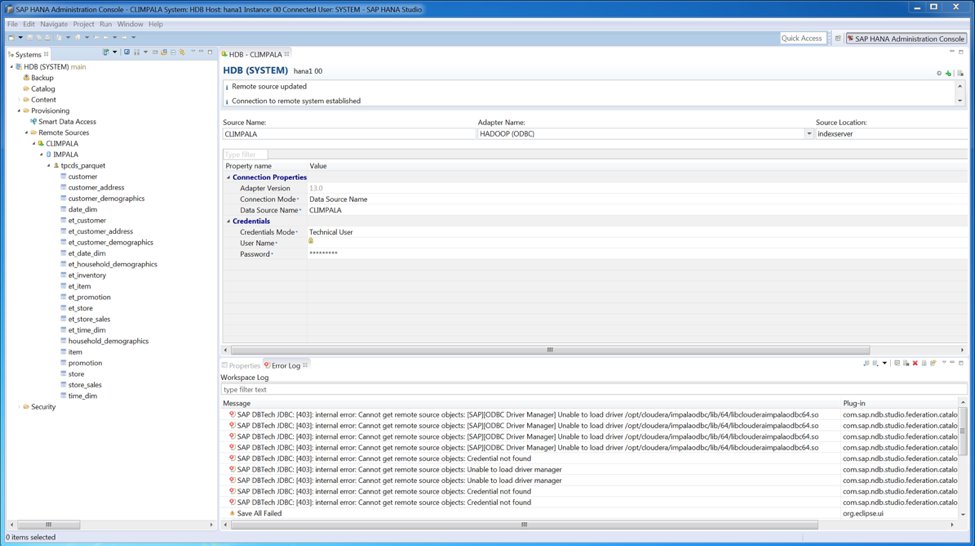Open the File menu
975x546 pixels.
[12, 24]
